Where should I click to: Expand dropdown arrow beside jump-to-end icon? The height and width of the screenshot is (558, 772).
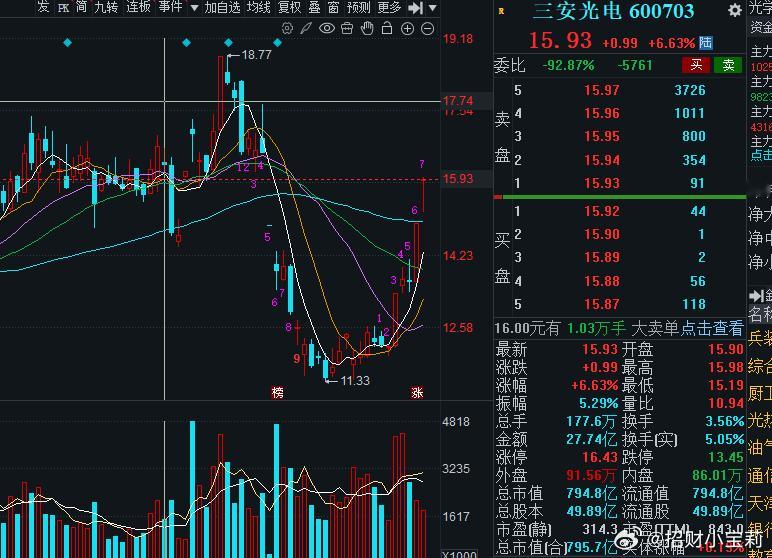[433, 8]
